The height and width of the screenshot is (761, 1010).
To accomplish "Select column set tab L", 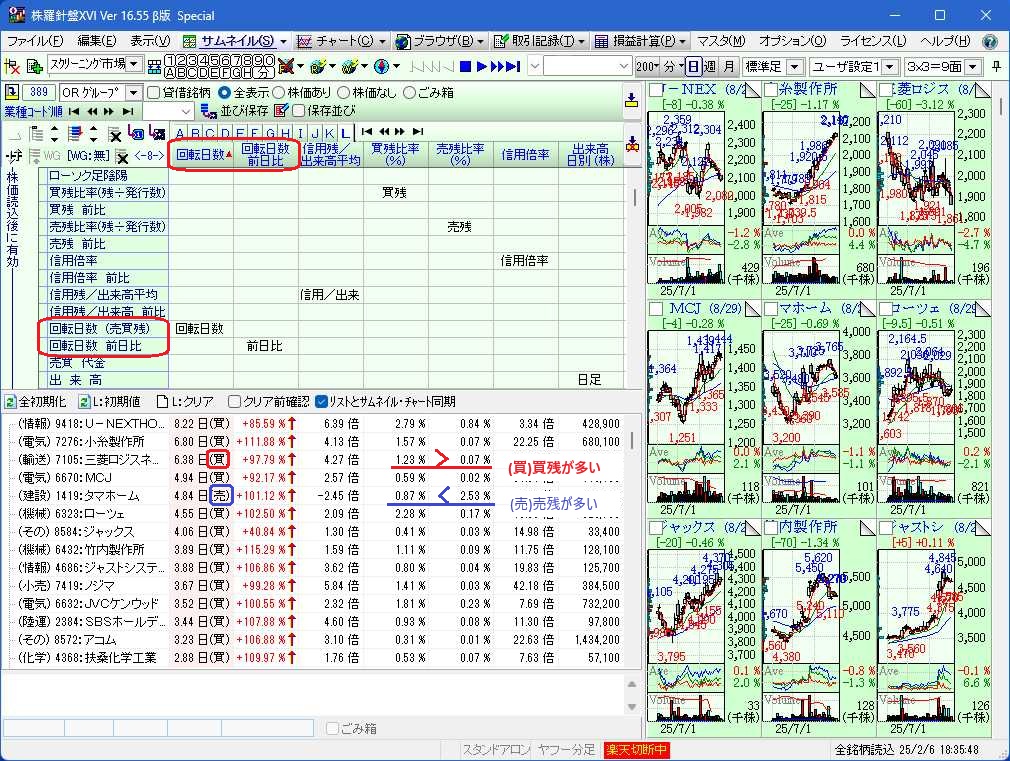I will 345,133.
